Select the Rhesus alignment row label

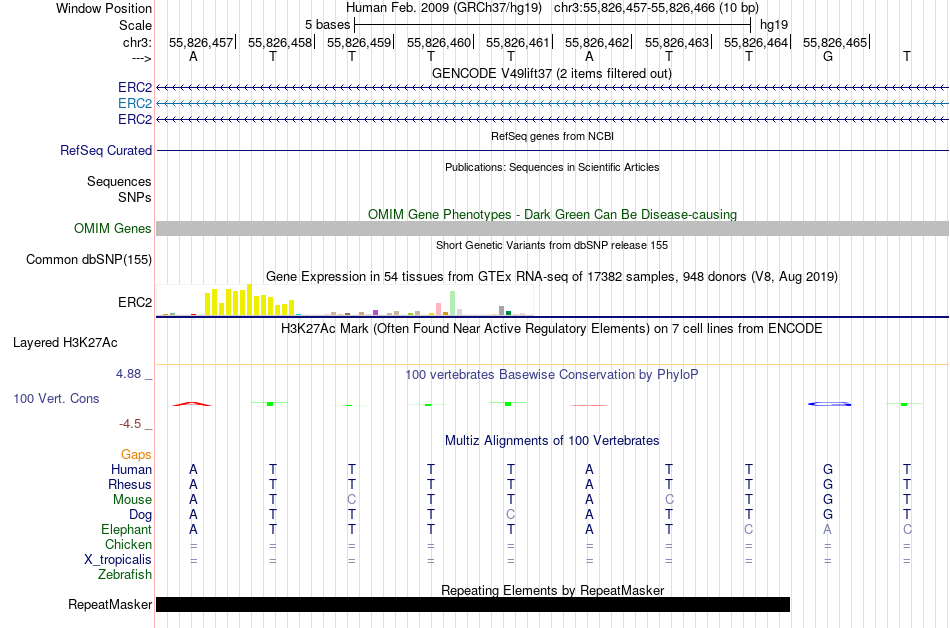(130, 484)
